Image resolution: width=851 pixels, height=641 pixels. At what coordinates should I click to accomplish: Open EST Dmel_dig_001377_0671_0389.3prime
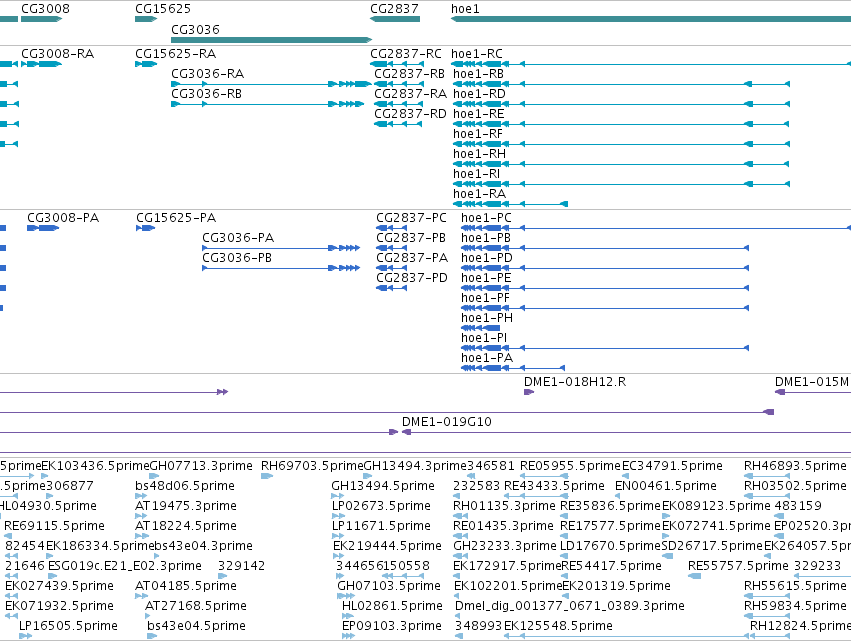(x=570, y=607)
